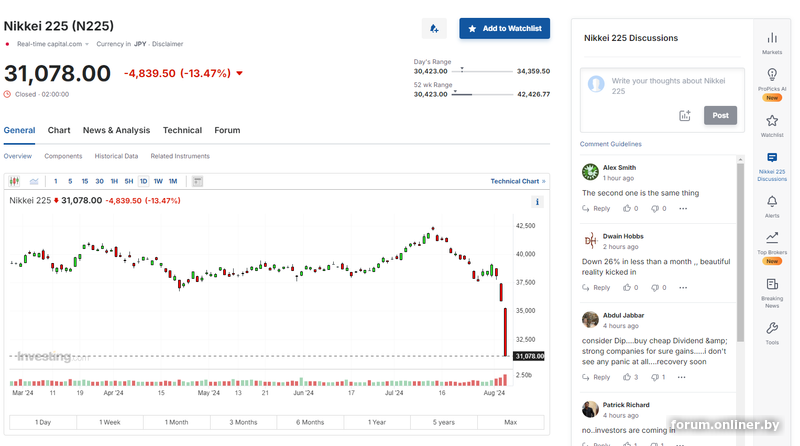Switch to area chart type icon
The image size is (800, 446).
(34, 181)
